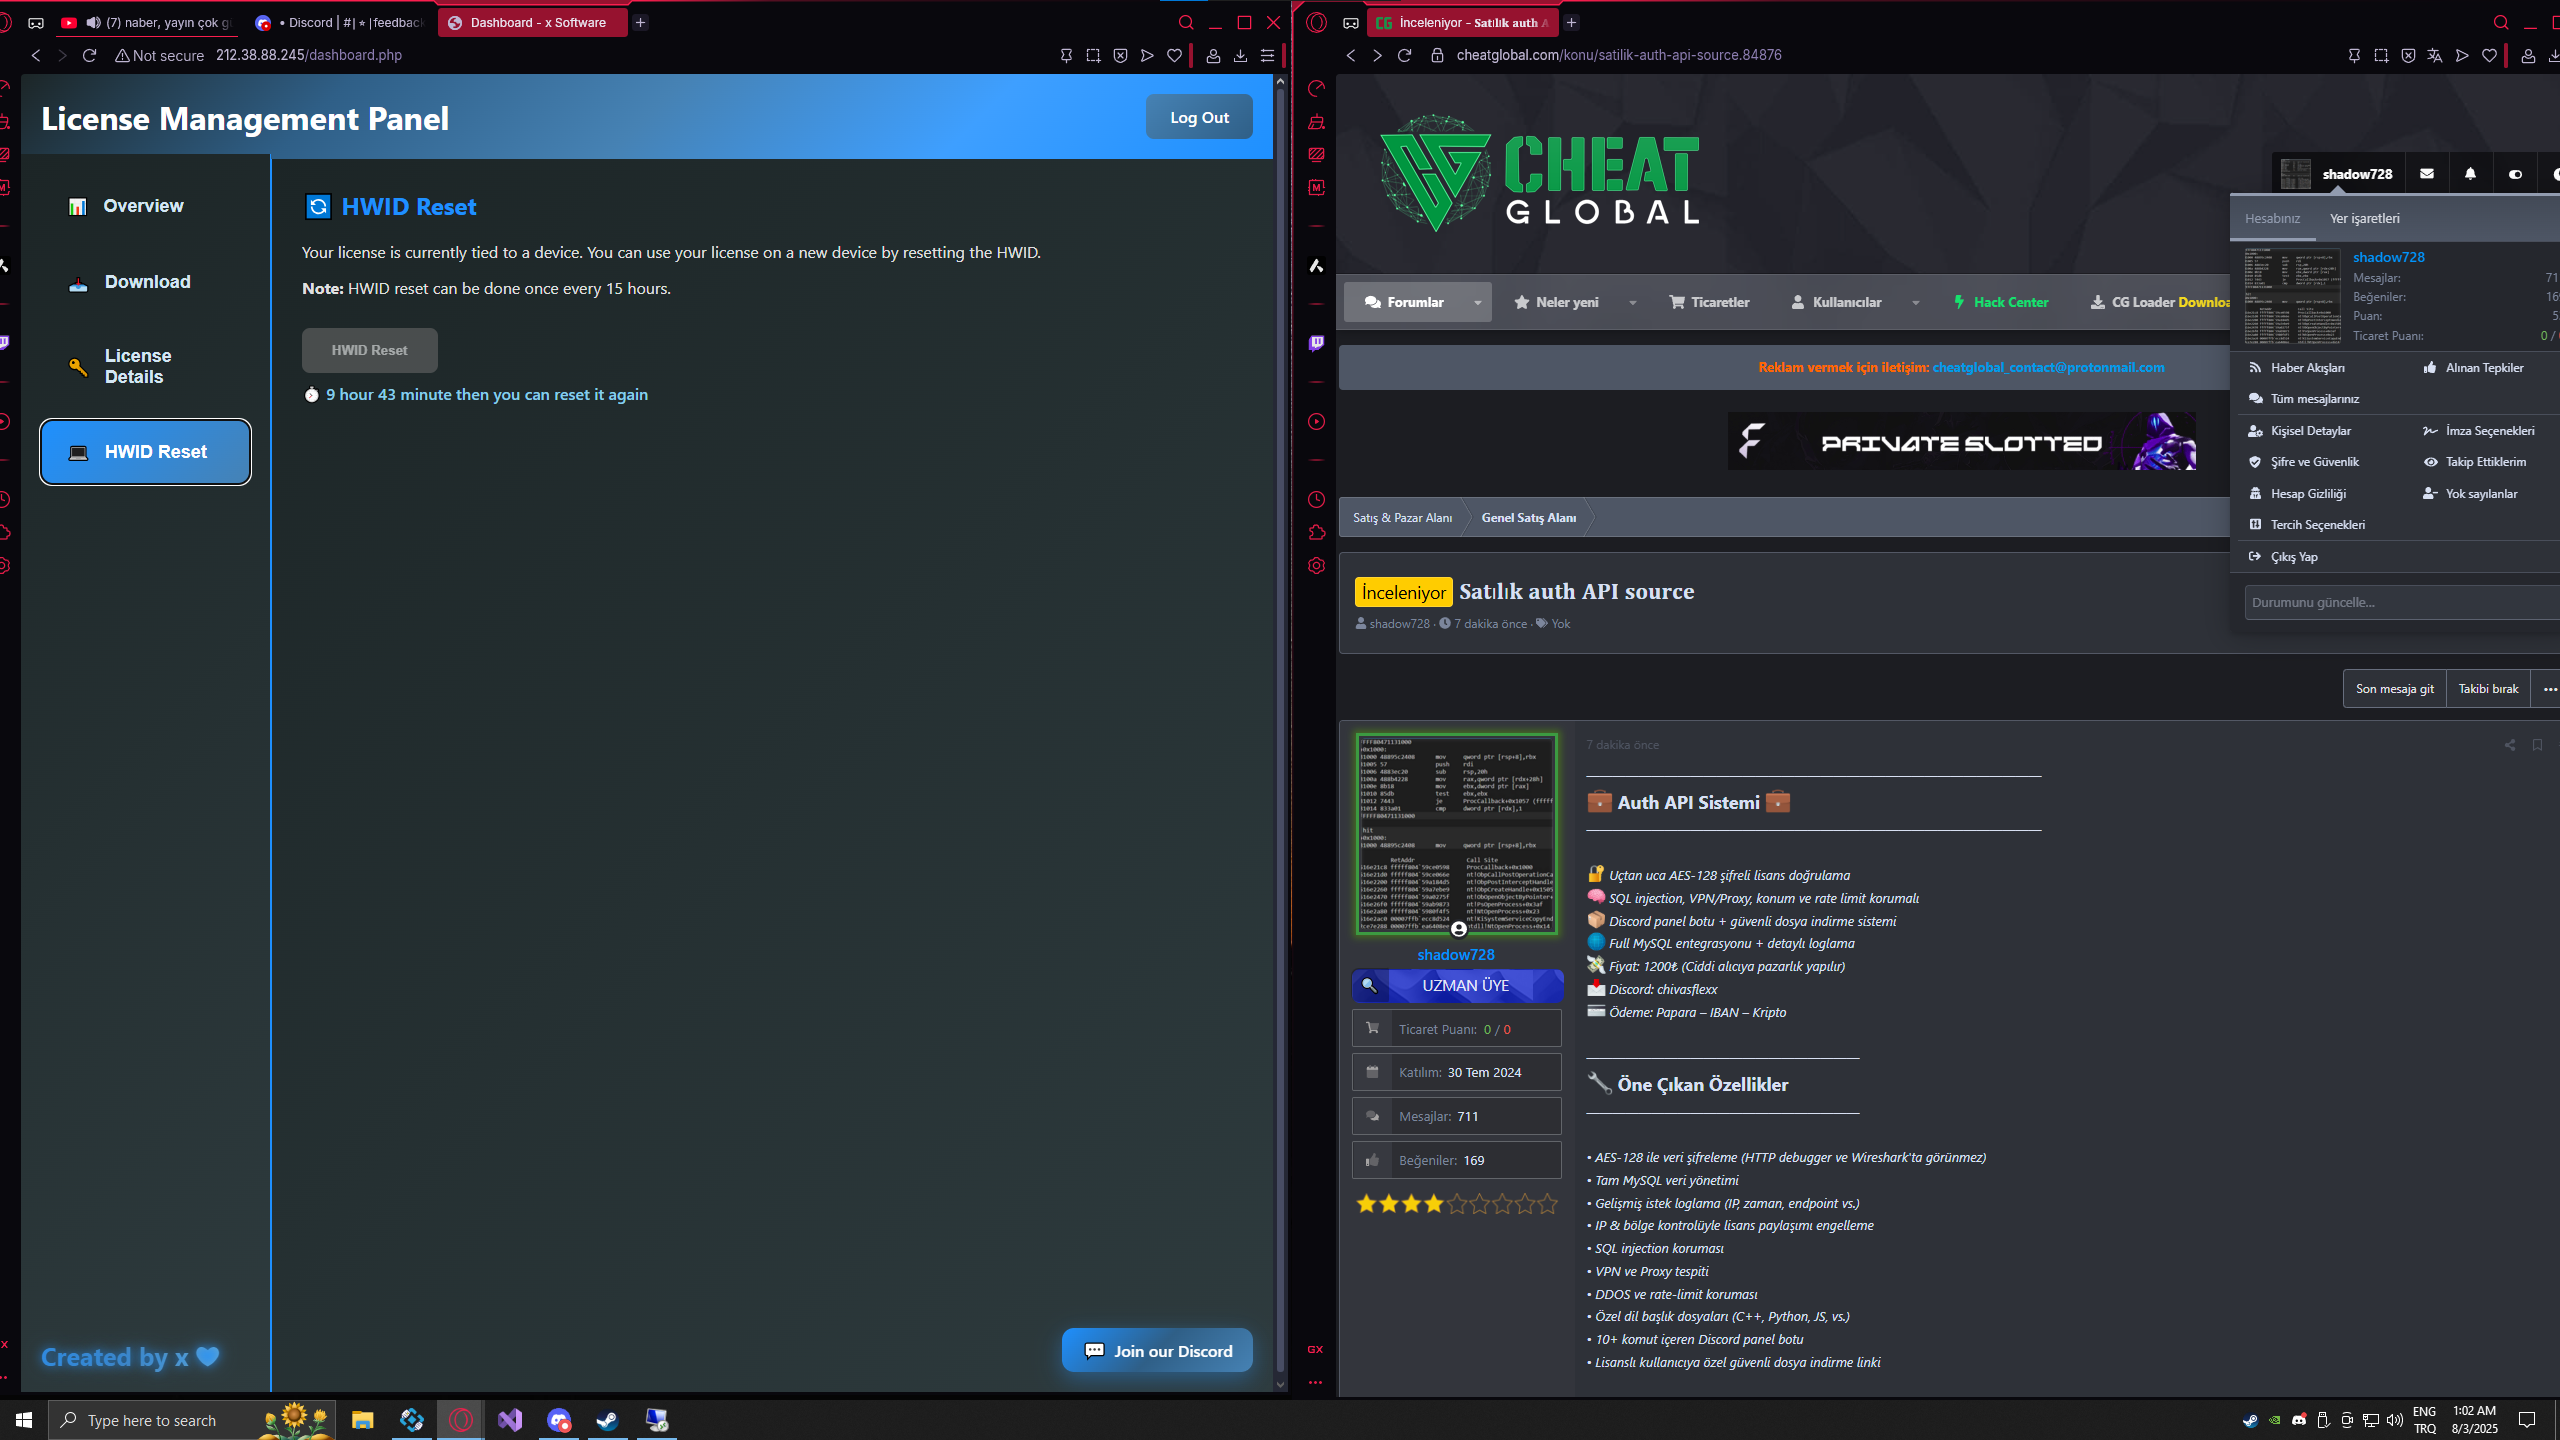Viewport: 2560px width, 1440px height.
Task: Select the Yer işaretleri tab in account popup
Action: (x=2365, y=218)
